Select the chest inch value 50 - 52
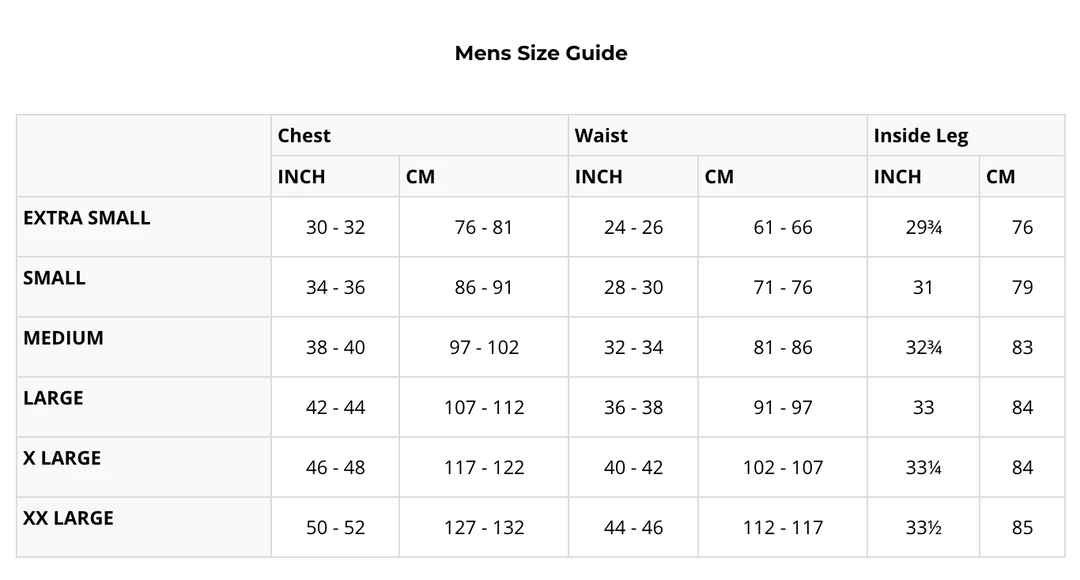This screenshot has width=1080, height=580. point(335,527)
